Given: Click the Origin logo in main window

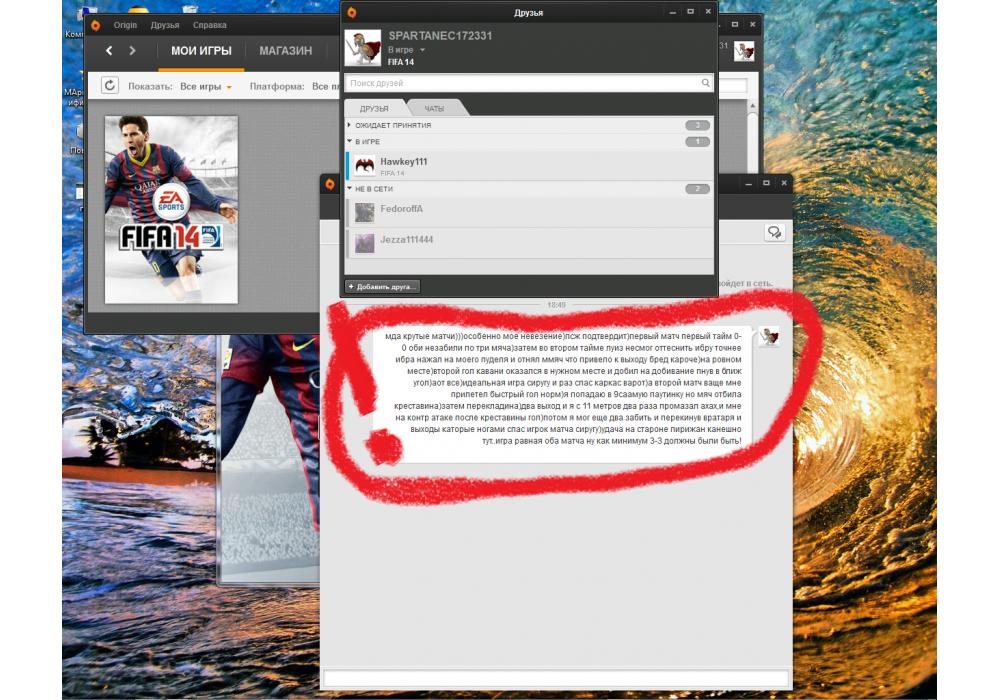Looking at the screenshot, I should (x=96, y=26).
